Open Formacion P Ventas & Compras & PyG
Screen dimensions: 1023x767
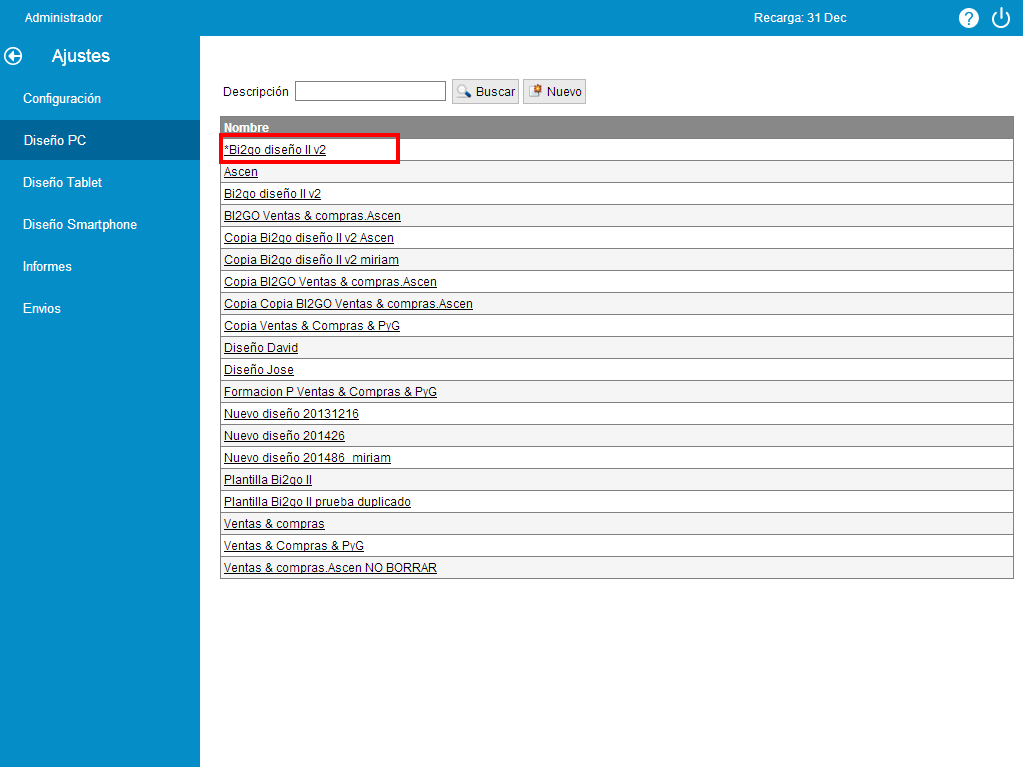coord(330,392)
